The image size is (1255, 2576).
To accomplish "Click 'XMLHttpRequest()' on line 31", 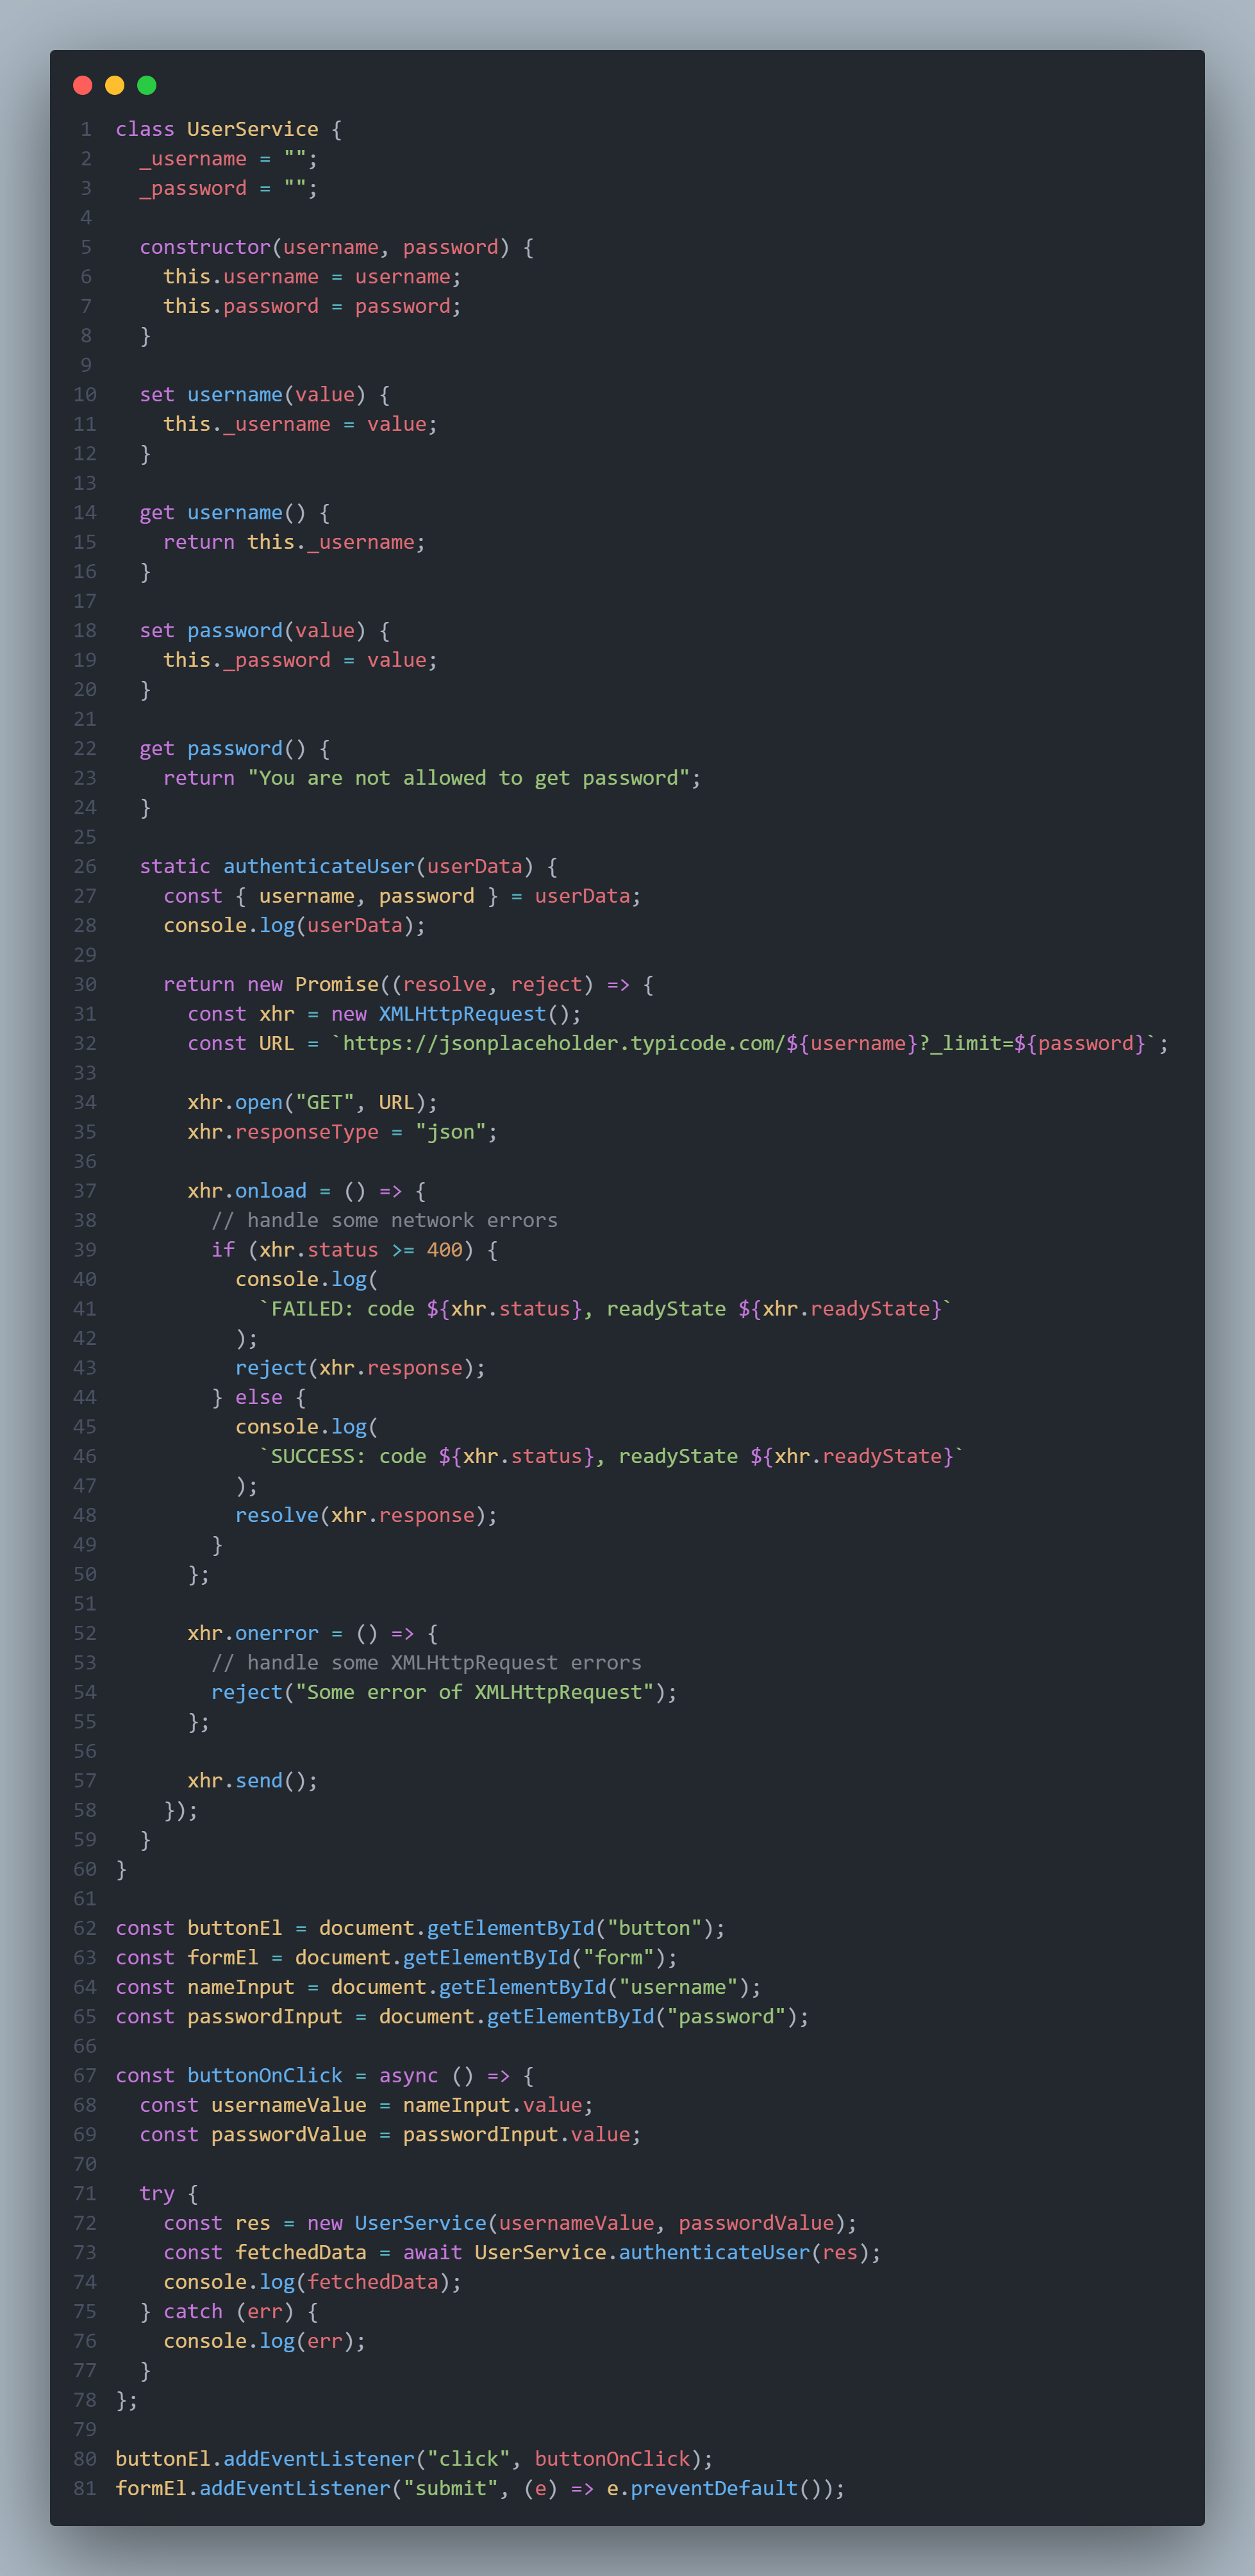I will (x=475, y=1014).
